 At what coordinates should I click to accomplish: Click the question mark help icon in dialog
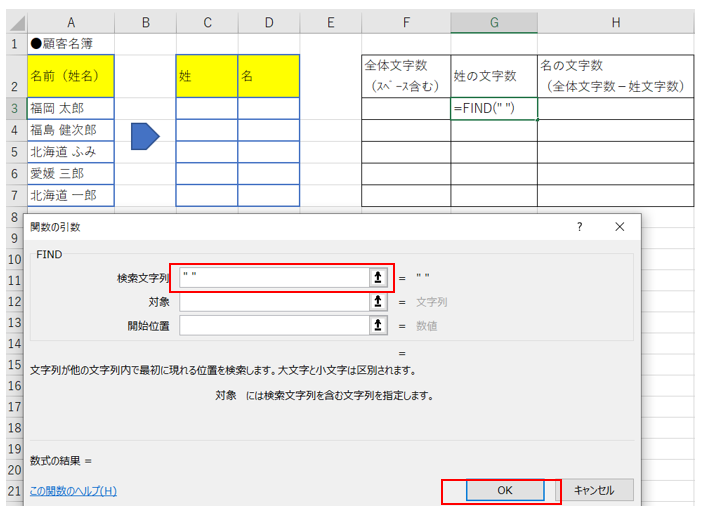point(579,227)
